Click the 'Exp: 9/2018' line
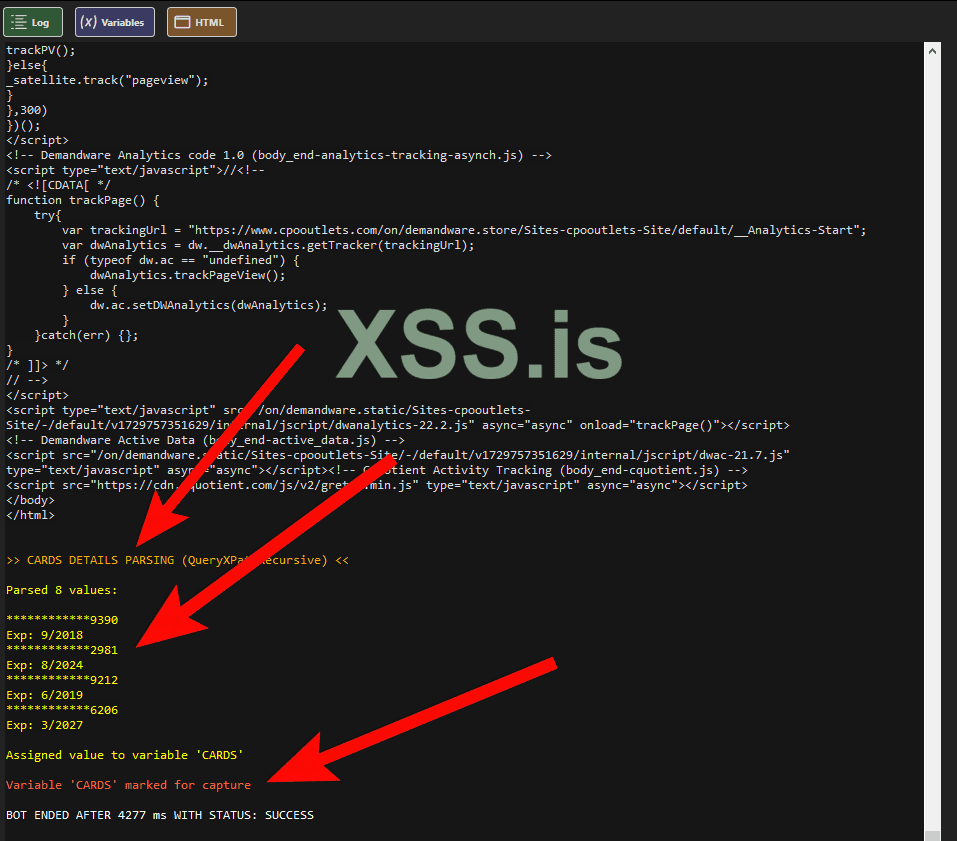The height and width of the screenshot is (841, 957). point(44,635)
